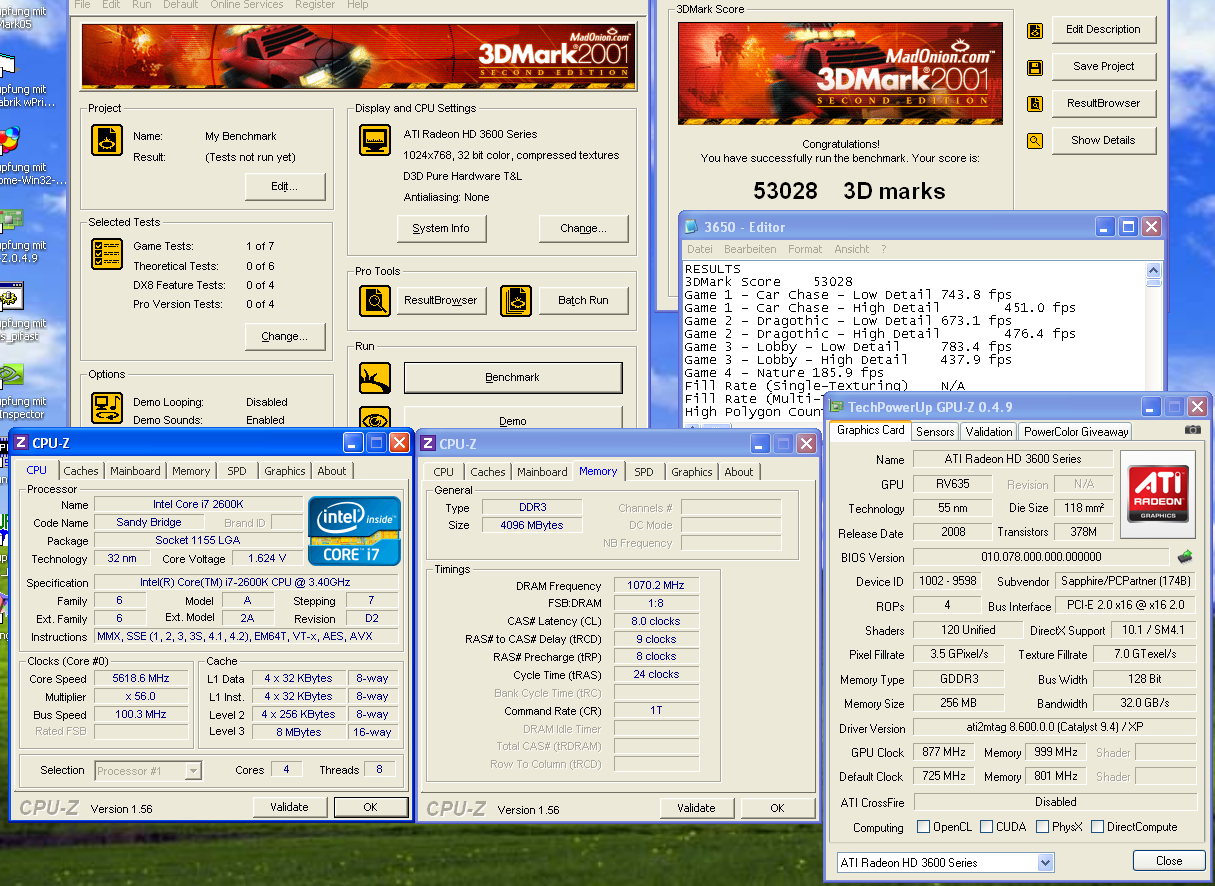Click the BIOS save chip icon in GPU-Z
1215x886 pixels.
(x=1186, y=557)
